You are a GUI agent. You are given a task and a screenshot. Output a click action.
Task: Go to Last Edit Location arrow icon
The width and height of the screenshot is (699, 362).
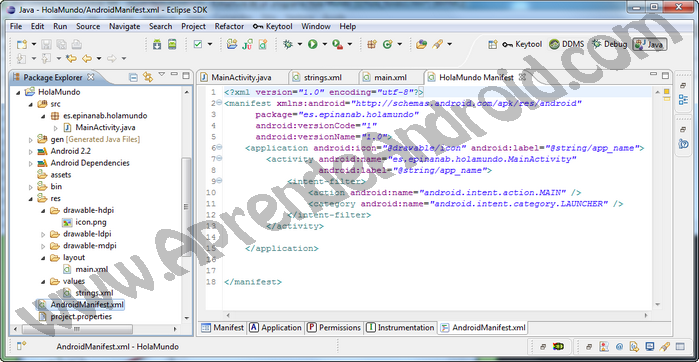71,58
